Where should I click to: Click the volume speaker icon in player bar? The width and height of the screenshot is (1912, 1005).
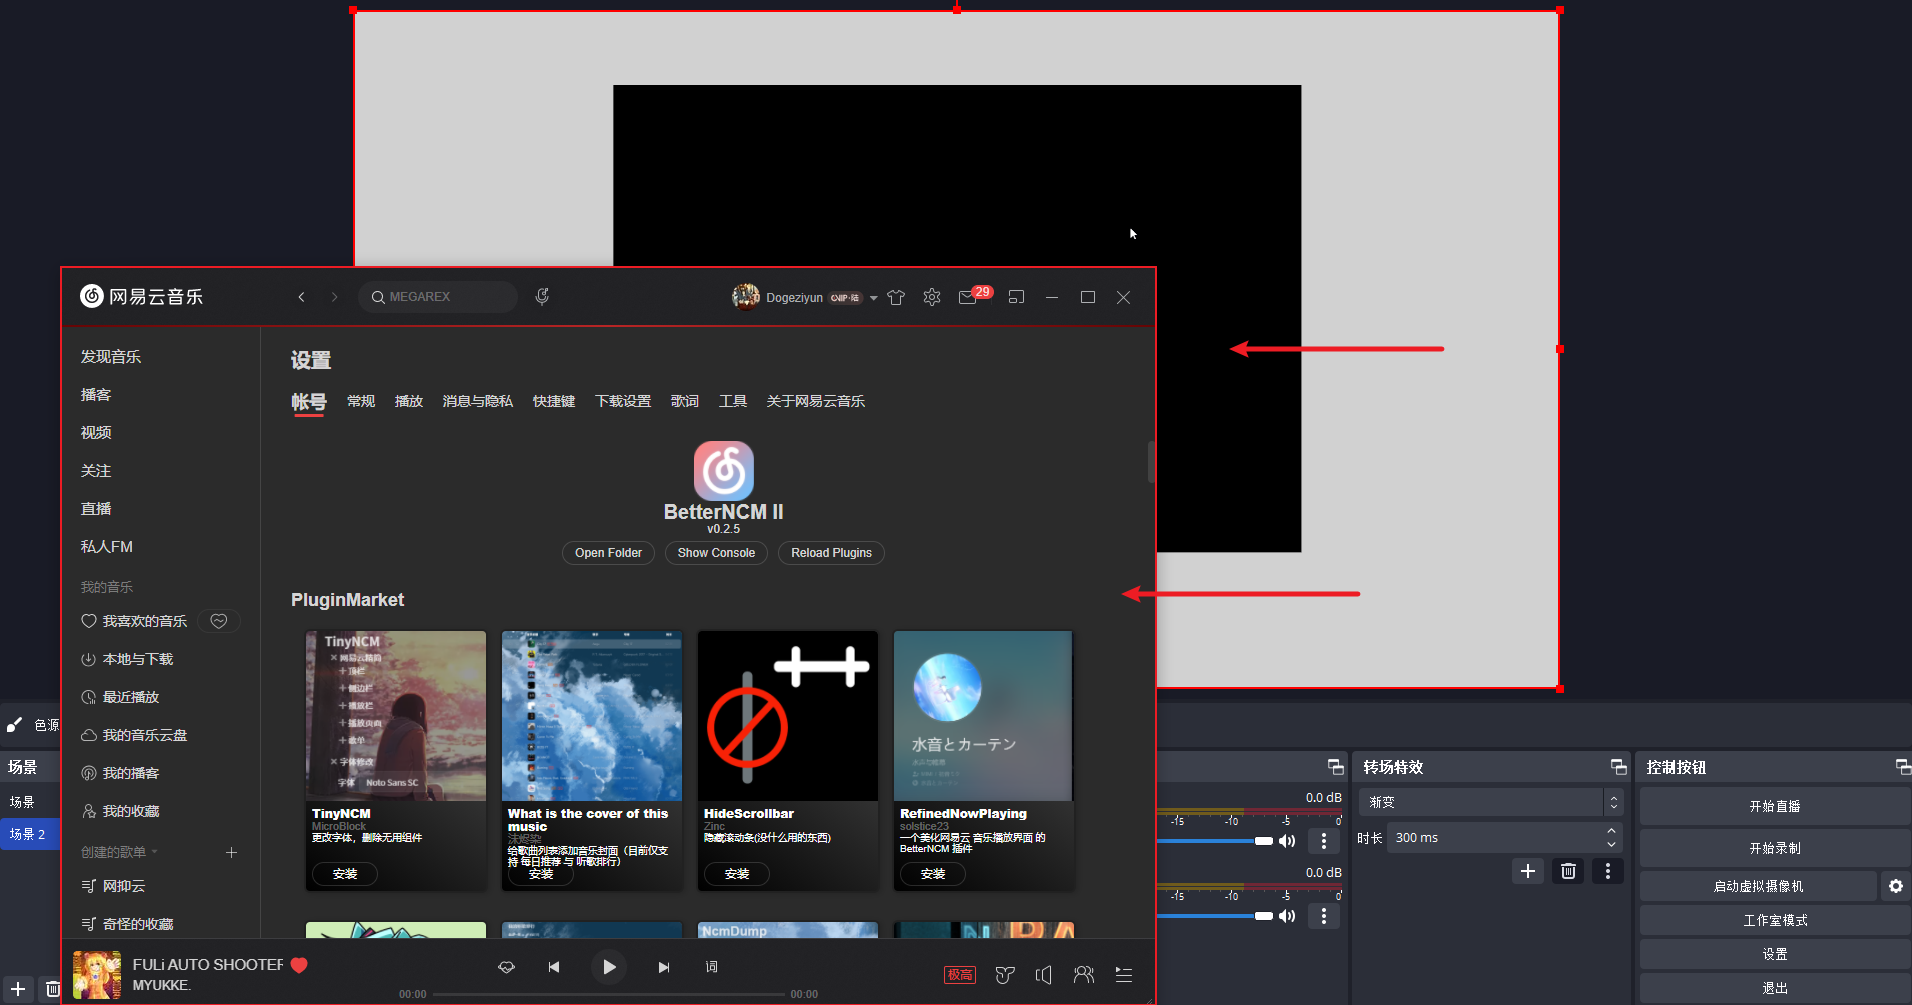pyautogui.click(x=1043, y=975)
